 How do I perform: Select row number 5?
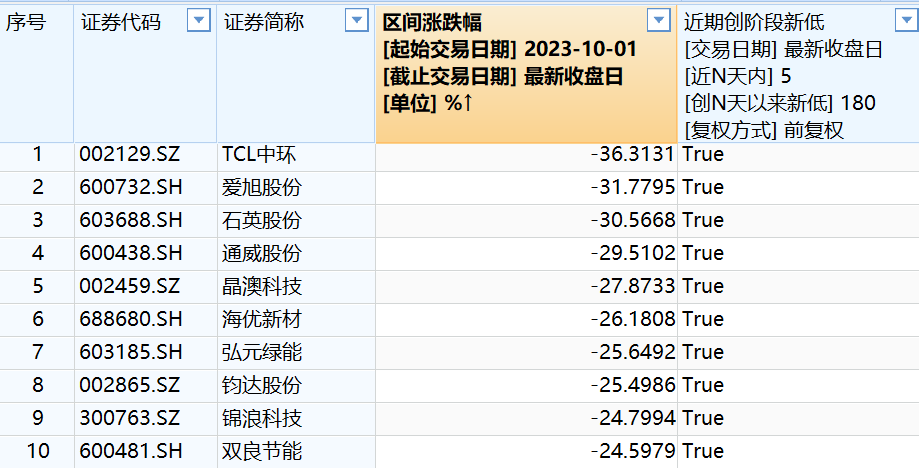[x=38, y=286]
